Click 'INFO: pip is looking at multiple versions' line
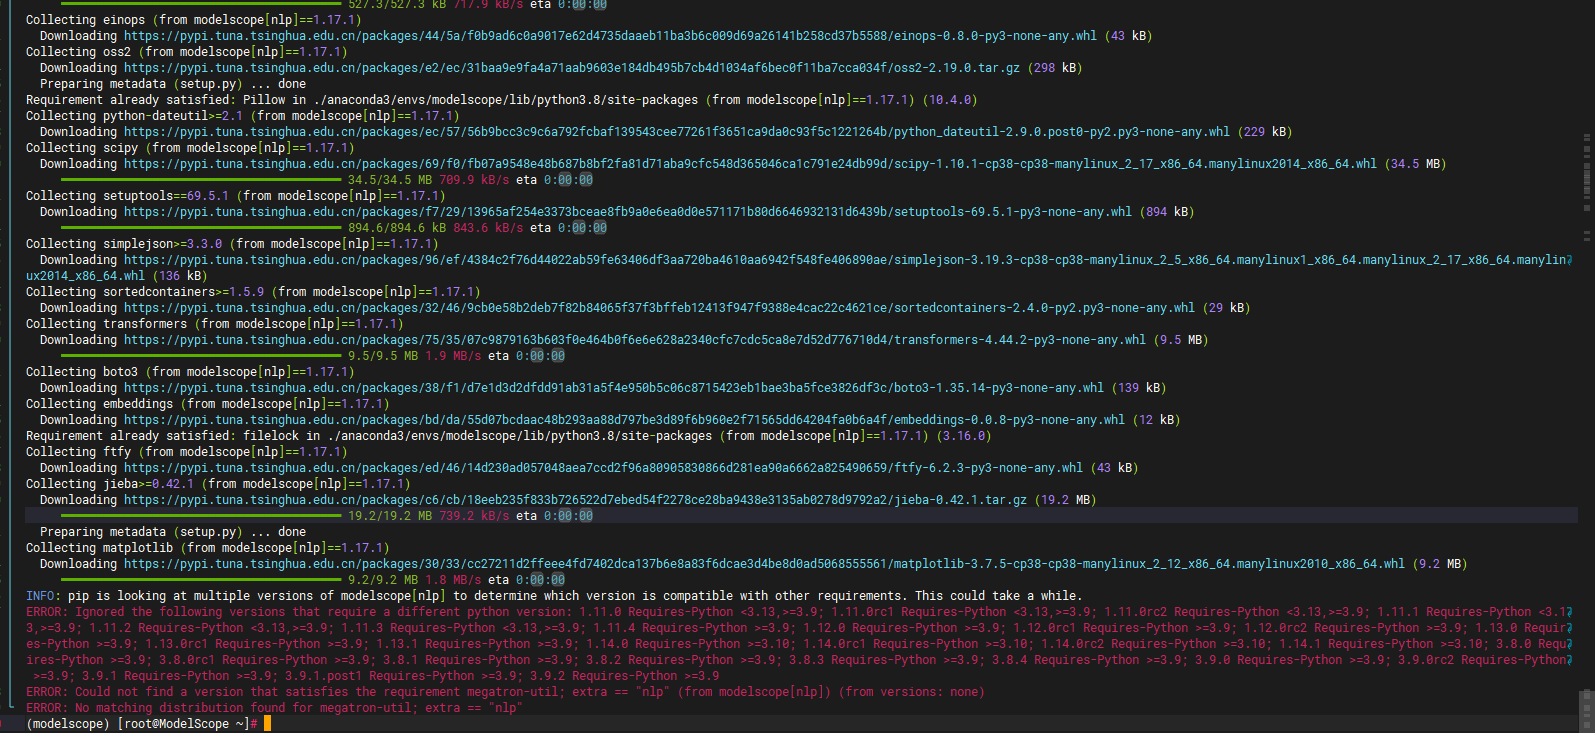1595x733 pixels. pyautogui.click(x=553, y=596)
